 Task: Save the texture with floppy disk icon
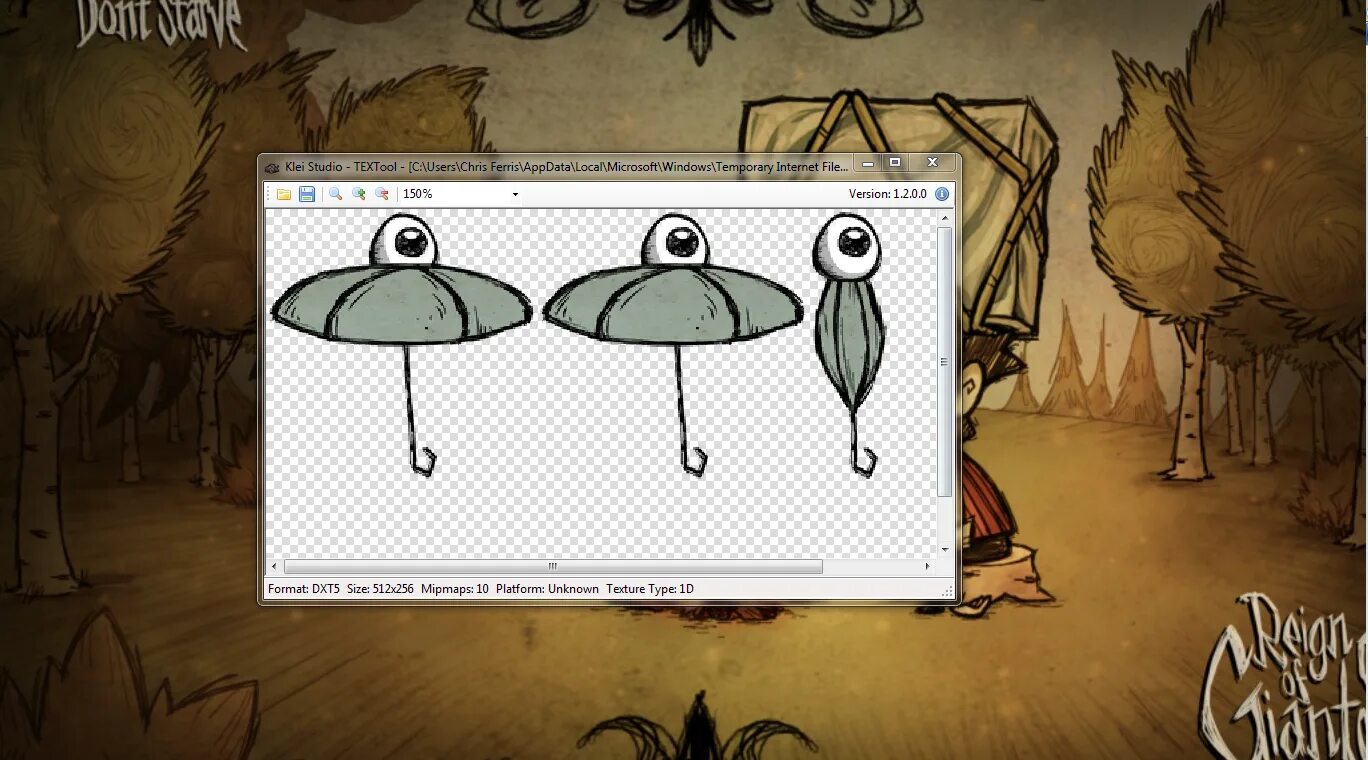(x=307, y=194)
